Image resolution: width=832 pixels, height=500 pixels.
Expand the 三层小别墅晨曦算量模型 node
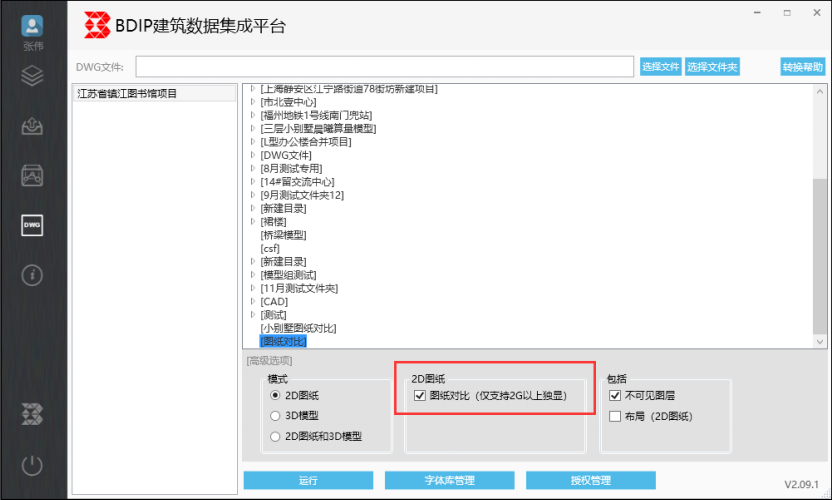[x=253, y=128]
